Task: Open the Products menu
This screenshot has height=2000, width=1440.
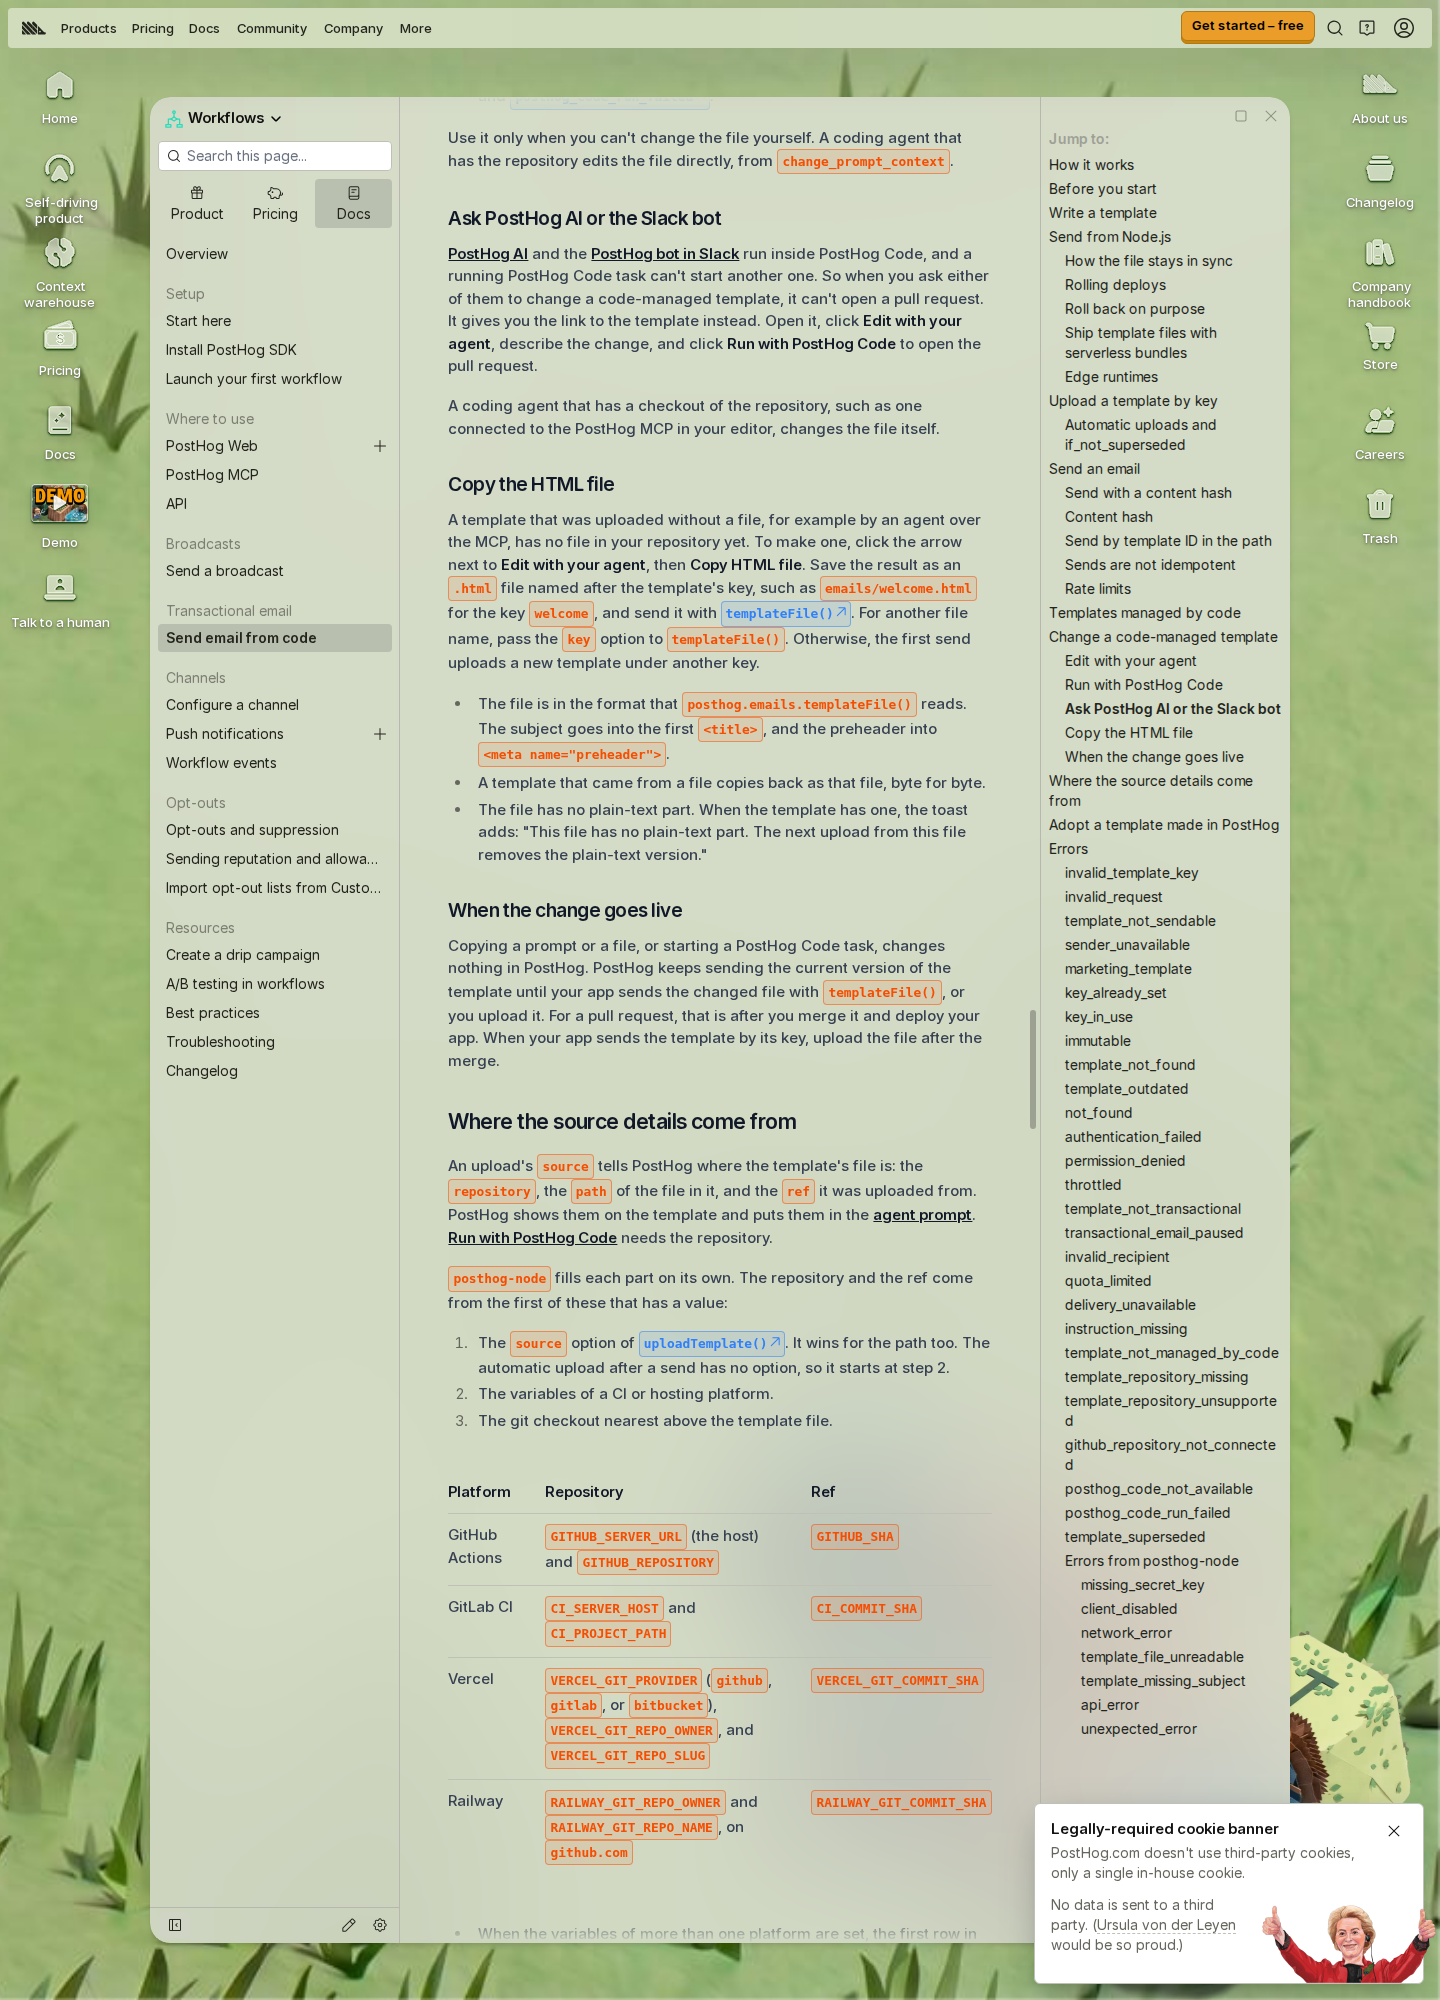Action: coord(88,28)
